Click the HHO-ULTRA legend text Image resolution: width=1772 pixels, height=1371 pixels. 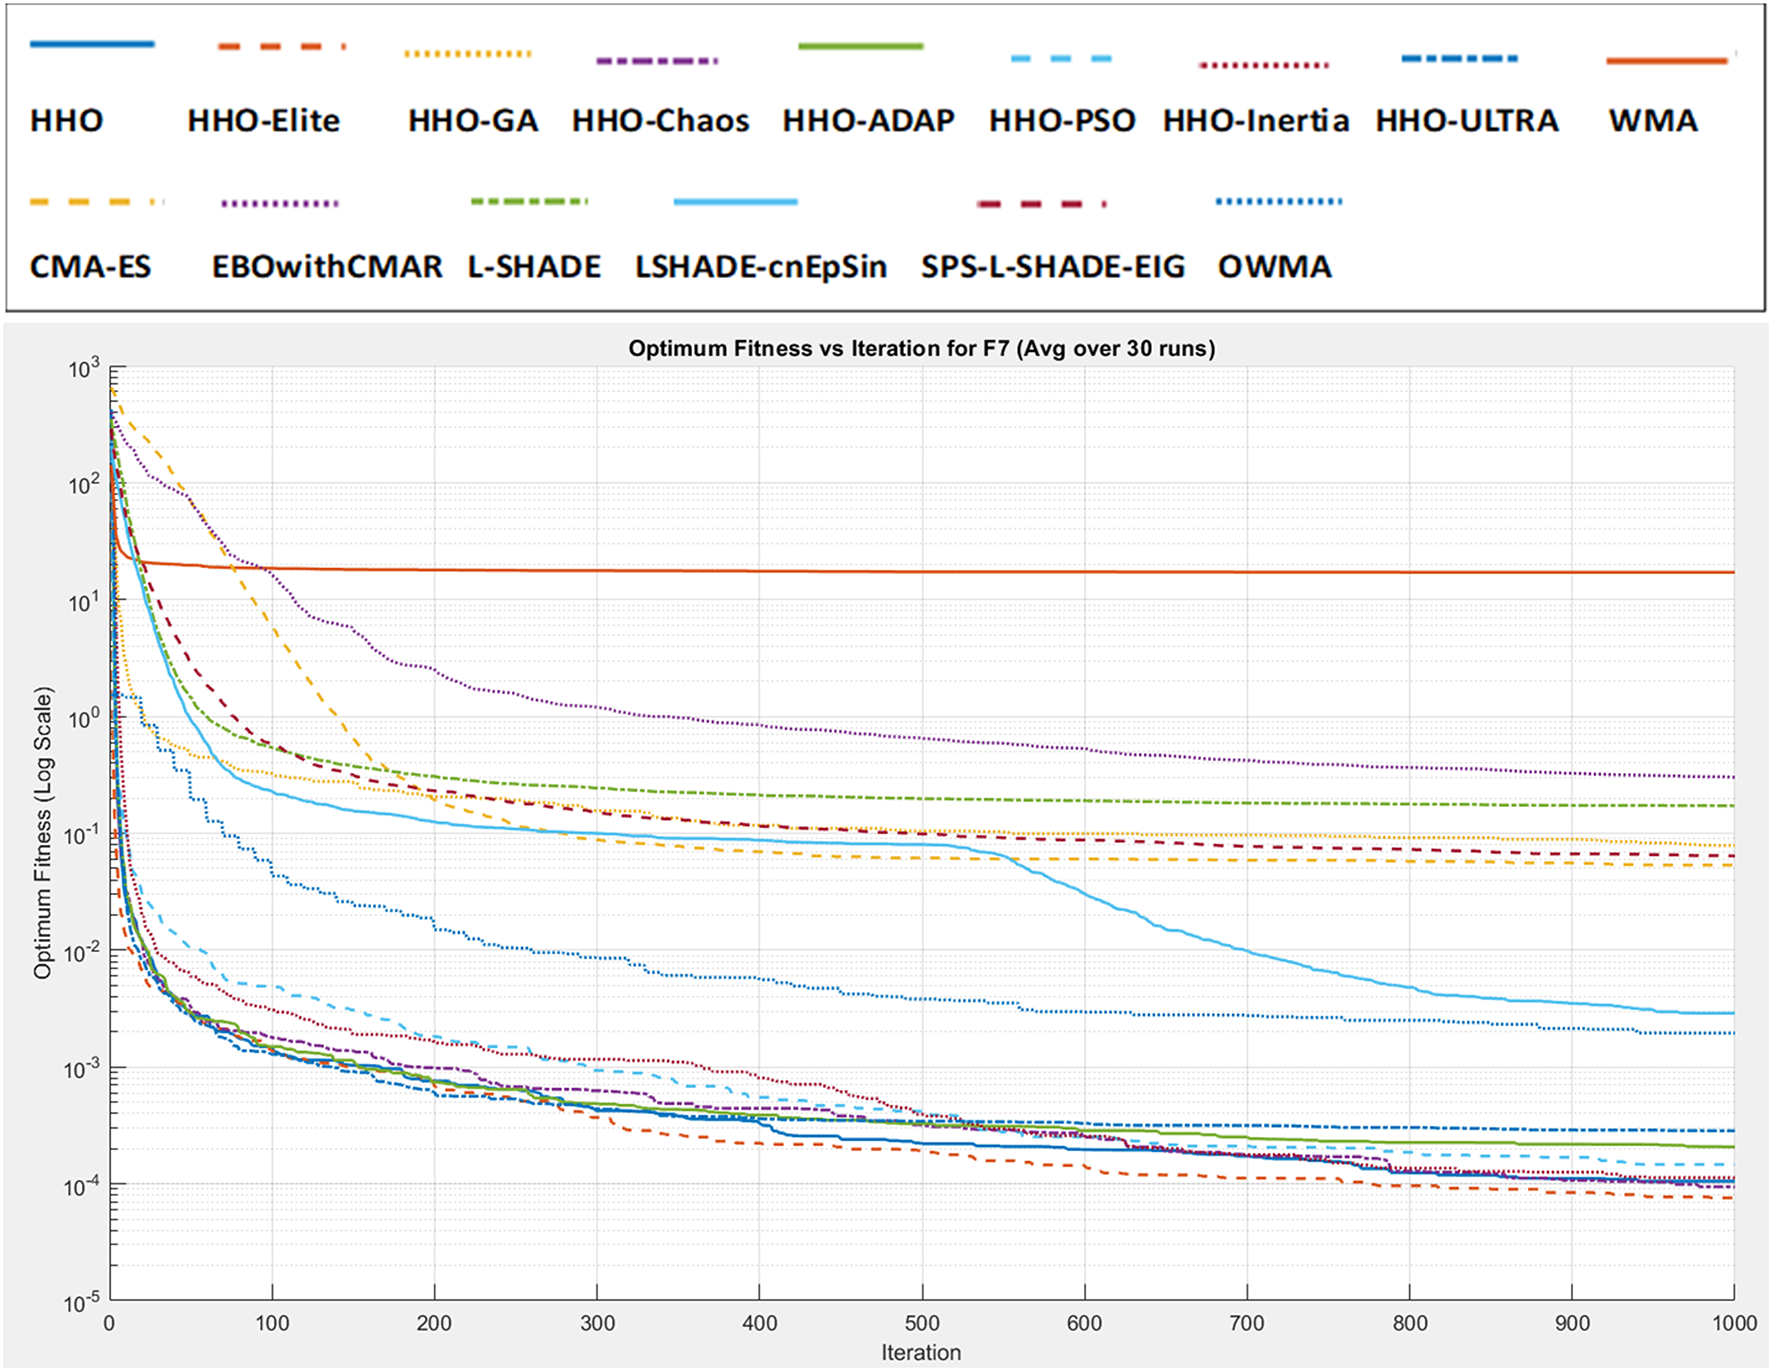pos(1467,121)
